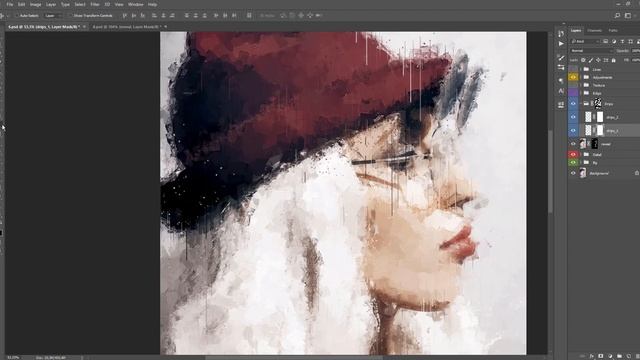Open the layer filter Kind dropdown
Screen dimensions: 640x360
pyautogui.click(x=585, y=41)
